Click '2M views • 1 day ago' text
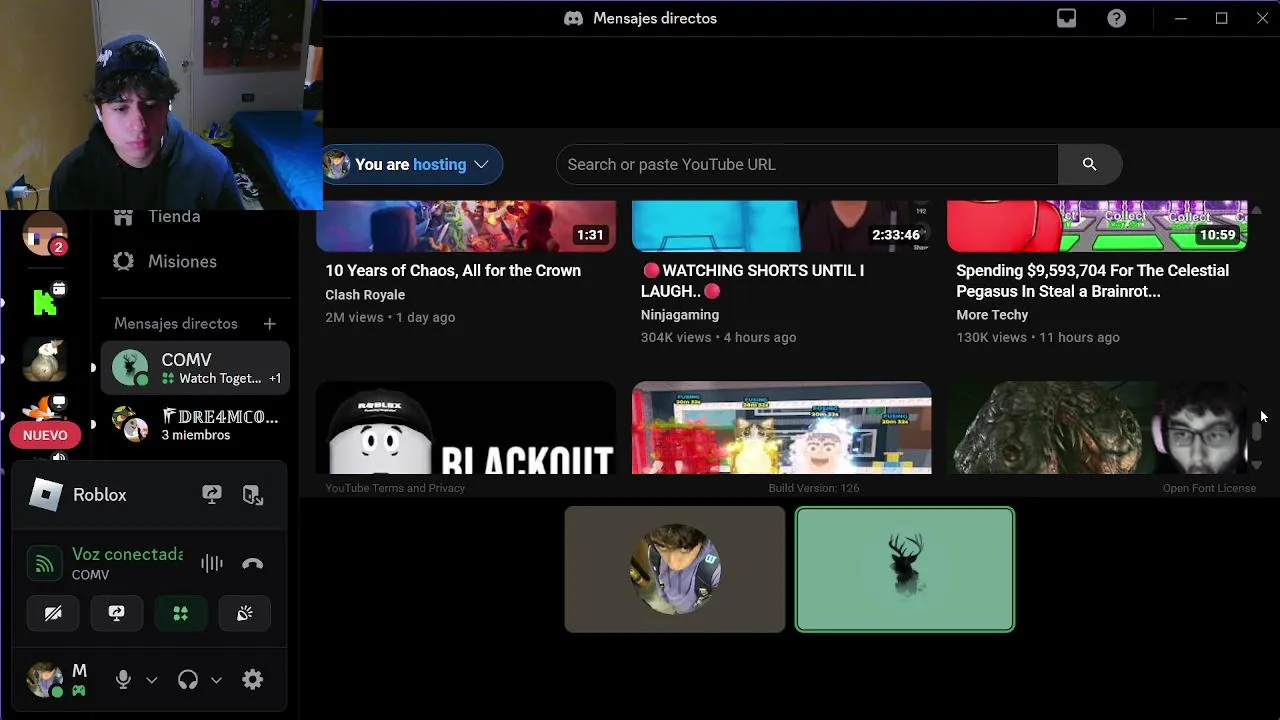The height and width of the screenshot is (720, 1280). click(390, 317)
